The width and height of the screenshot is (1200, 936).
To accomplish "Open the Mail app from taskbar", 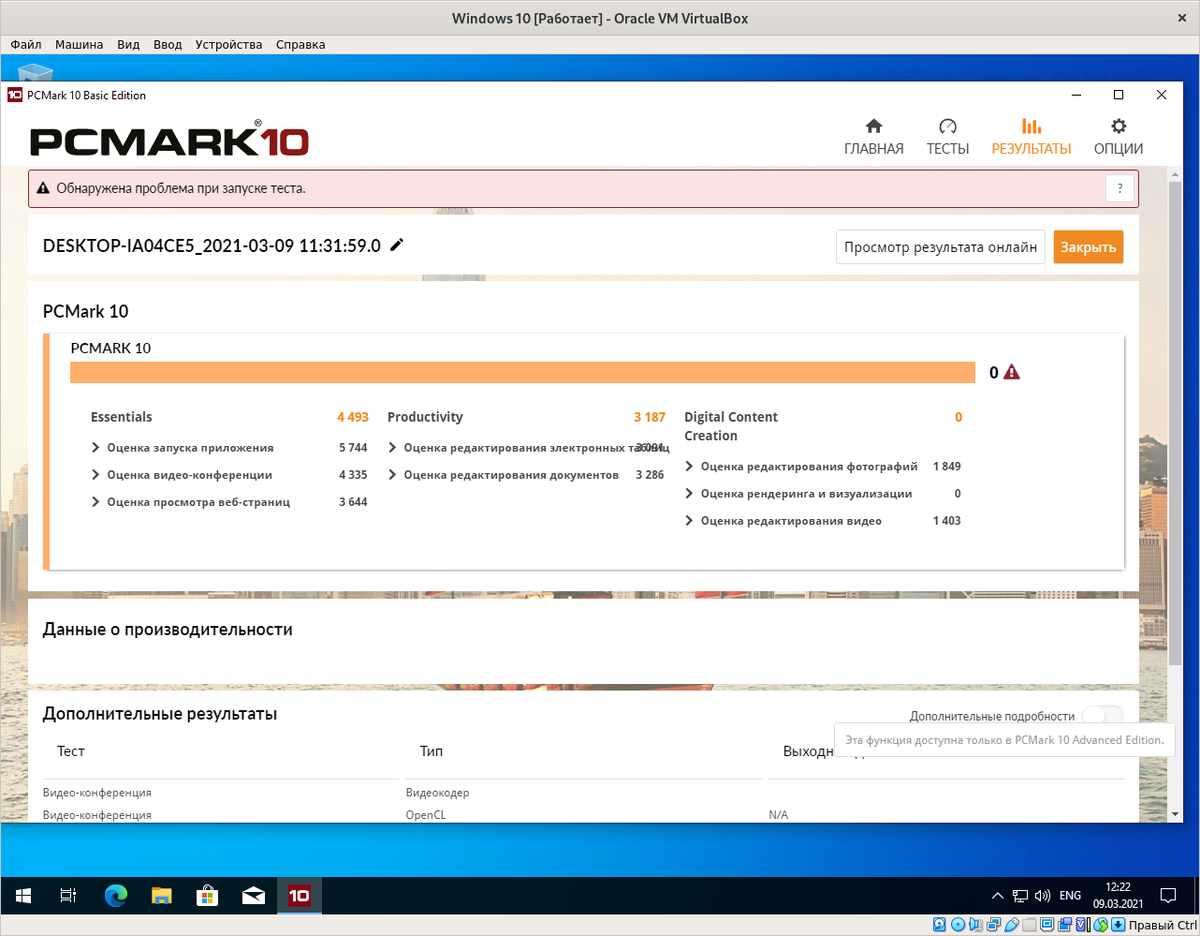I will point(254,895).
